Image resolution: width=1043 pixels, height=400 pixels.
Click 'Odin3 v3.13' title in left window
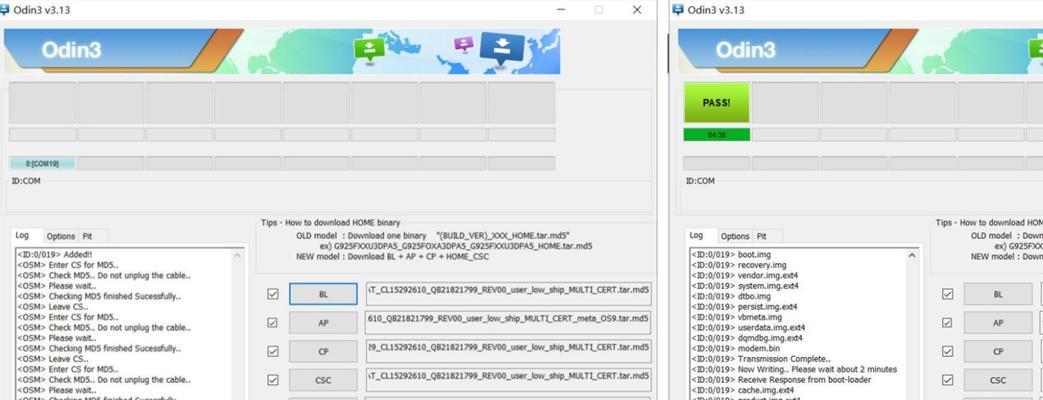tap(42, 10)
